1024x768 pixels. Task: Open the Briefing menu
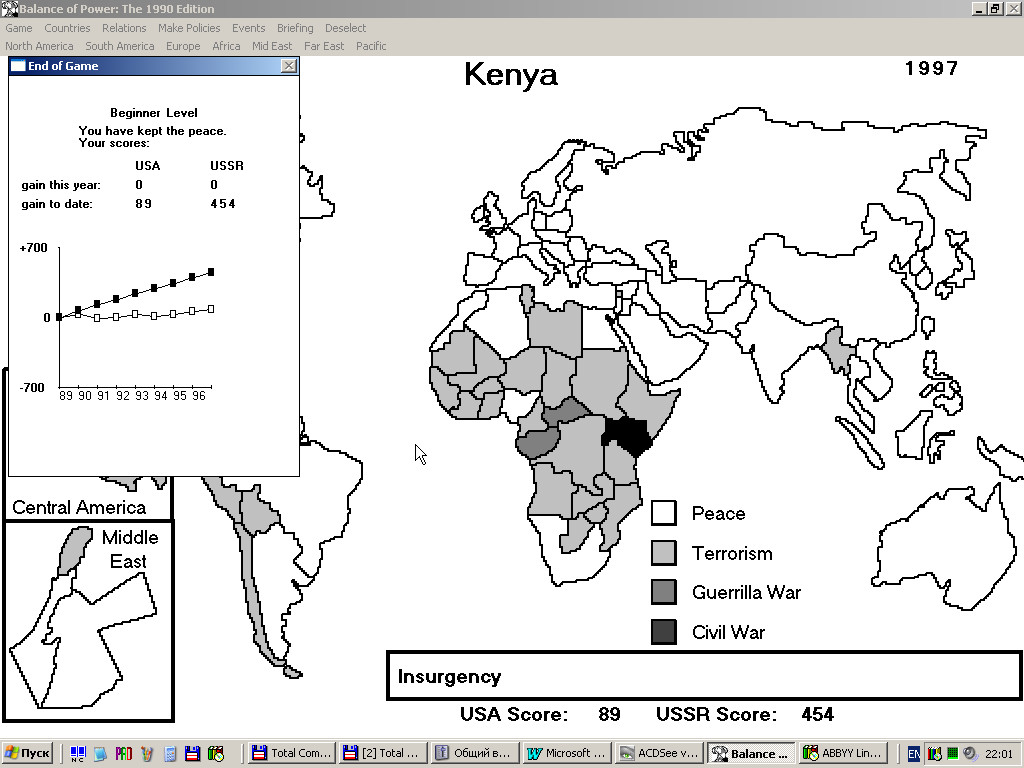pyautogui.click(x=295, y=28)
